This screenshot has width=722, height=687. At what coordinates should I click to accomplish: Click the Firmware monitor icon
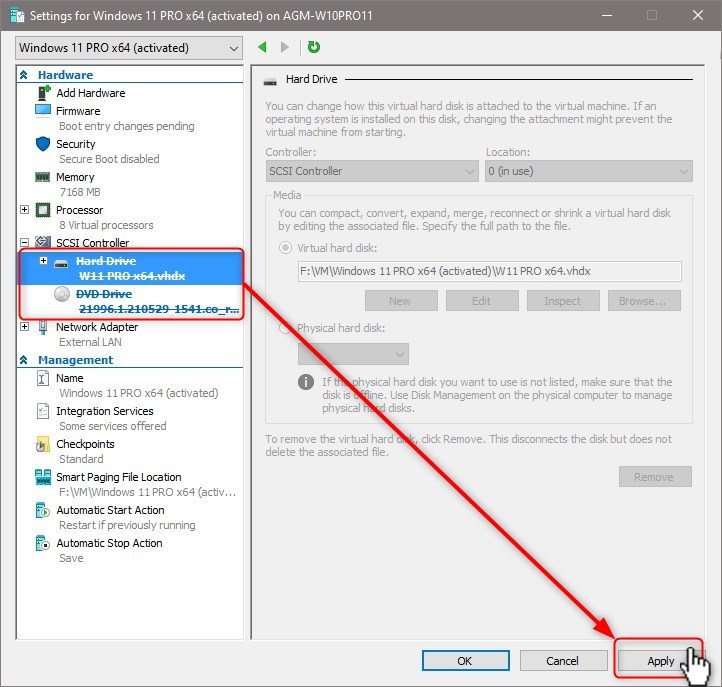pyautogui.click(x=43, y=111)
